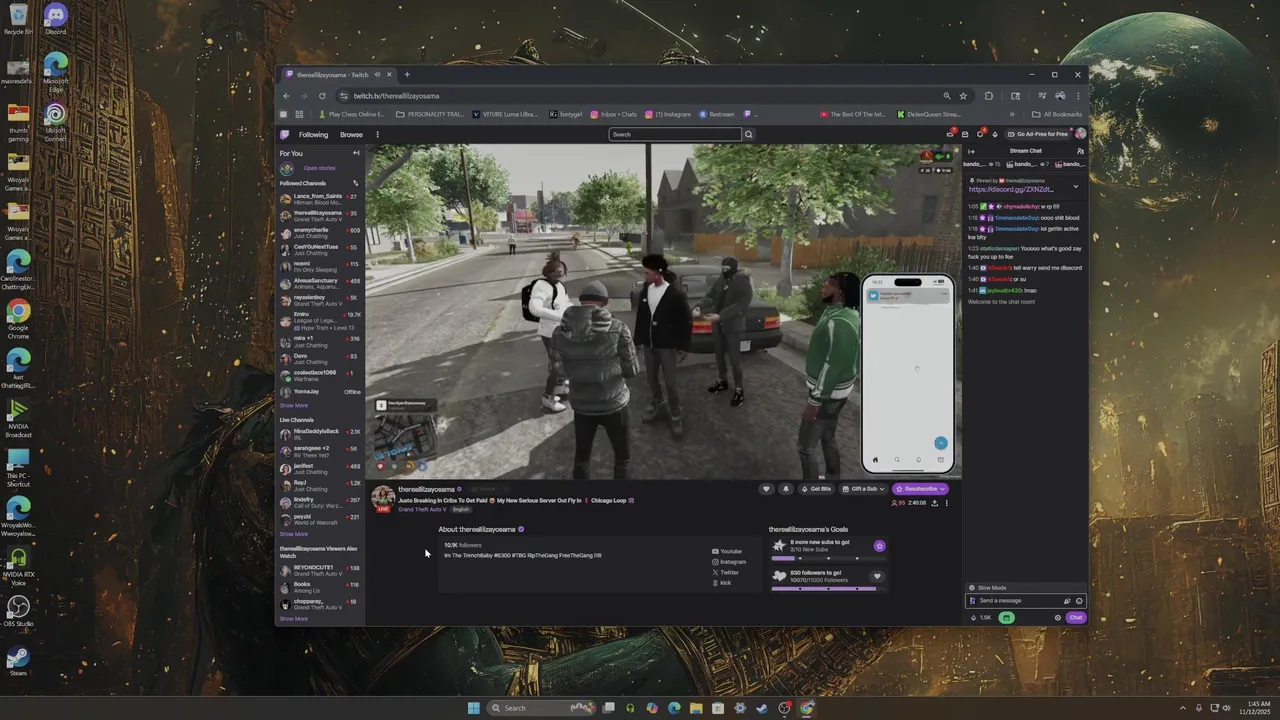
Task: Open the emote picker in chat input
Action: pos(1079,601)
